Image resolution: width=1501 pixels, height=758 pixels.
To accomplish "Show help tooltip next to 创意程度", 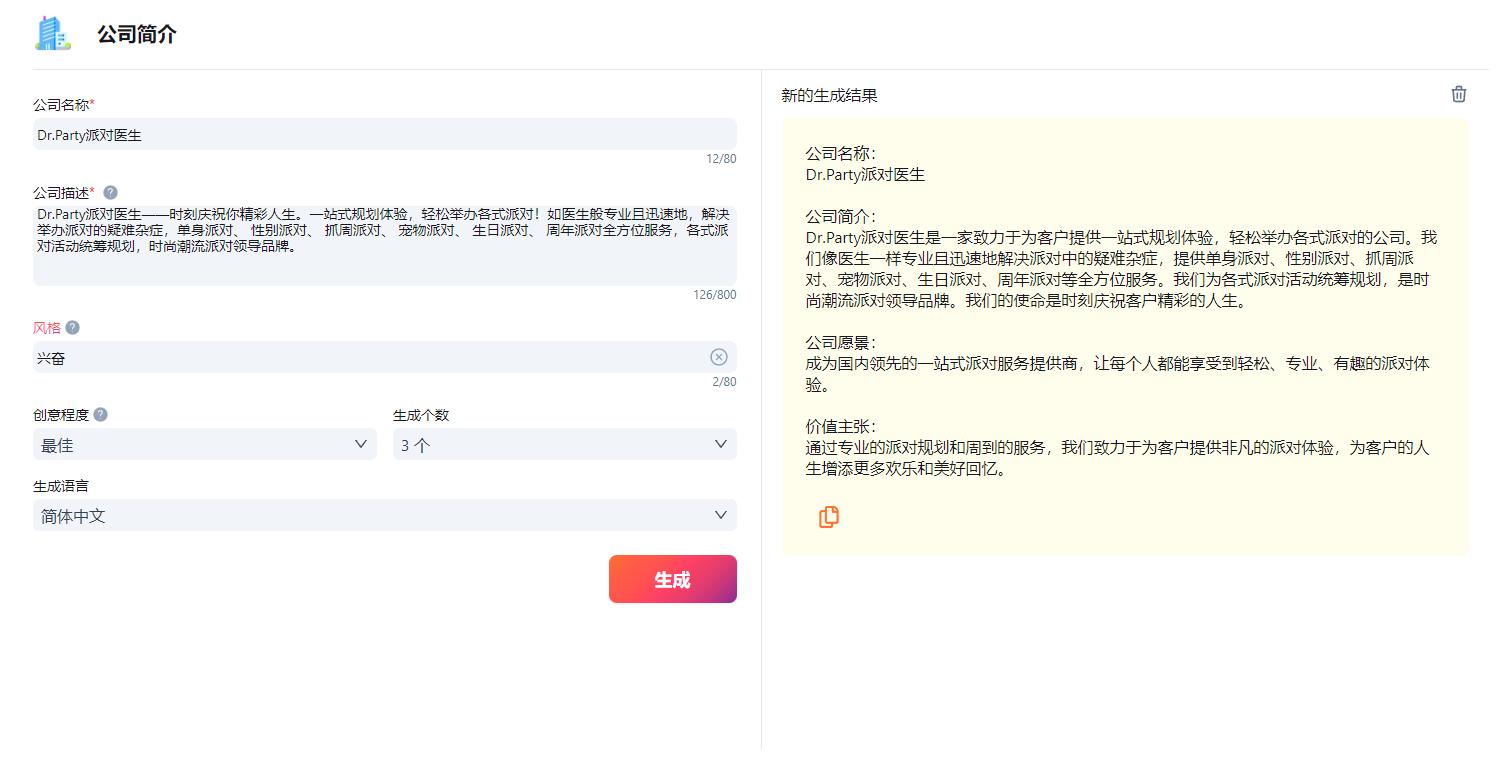I will [x=100, y=414].
